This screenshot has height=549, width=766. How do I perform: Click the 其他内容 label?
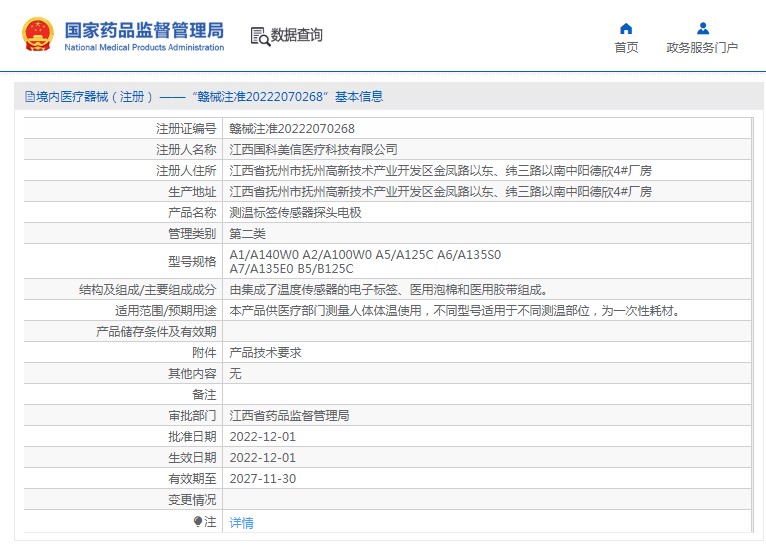[192, 374]
